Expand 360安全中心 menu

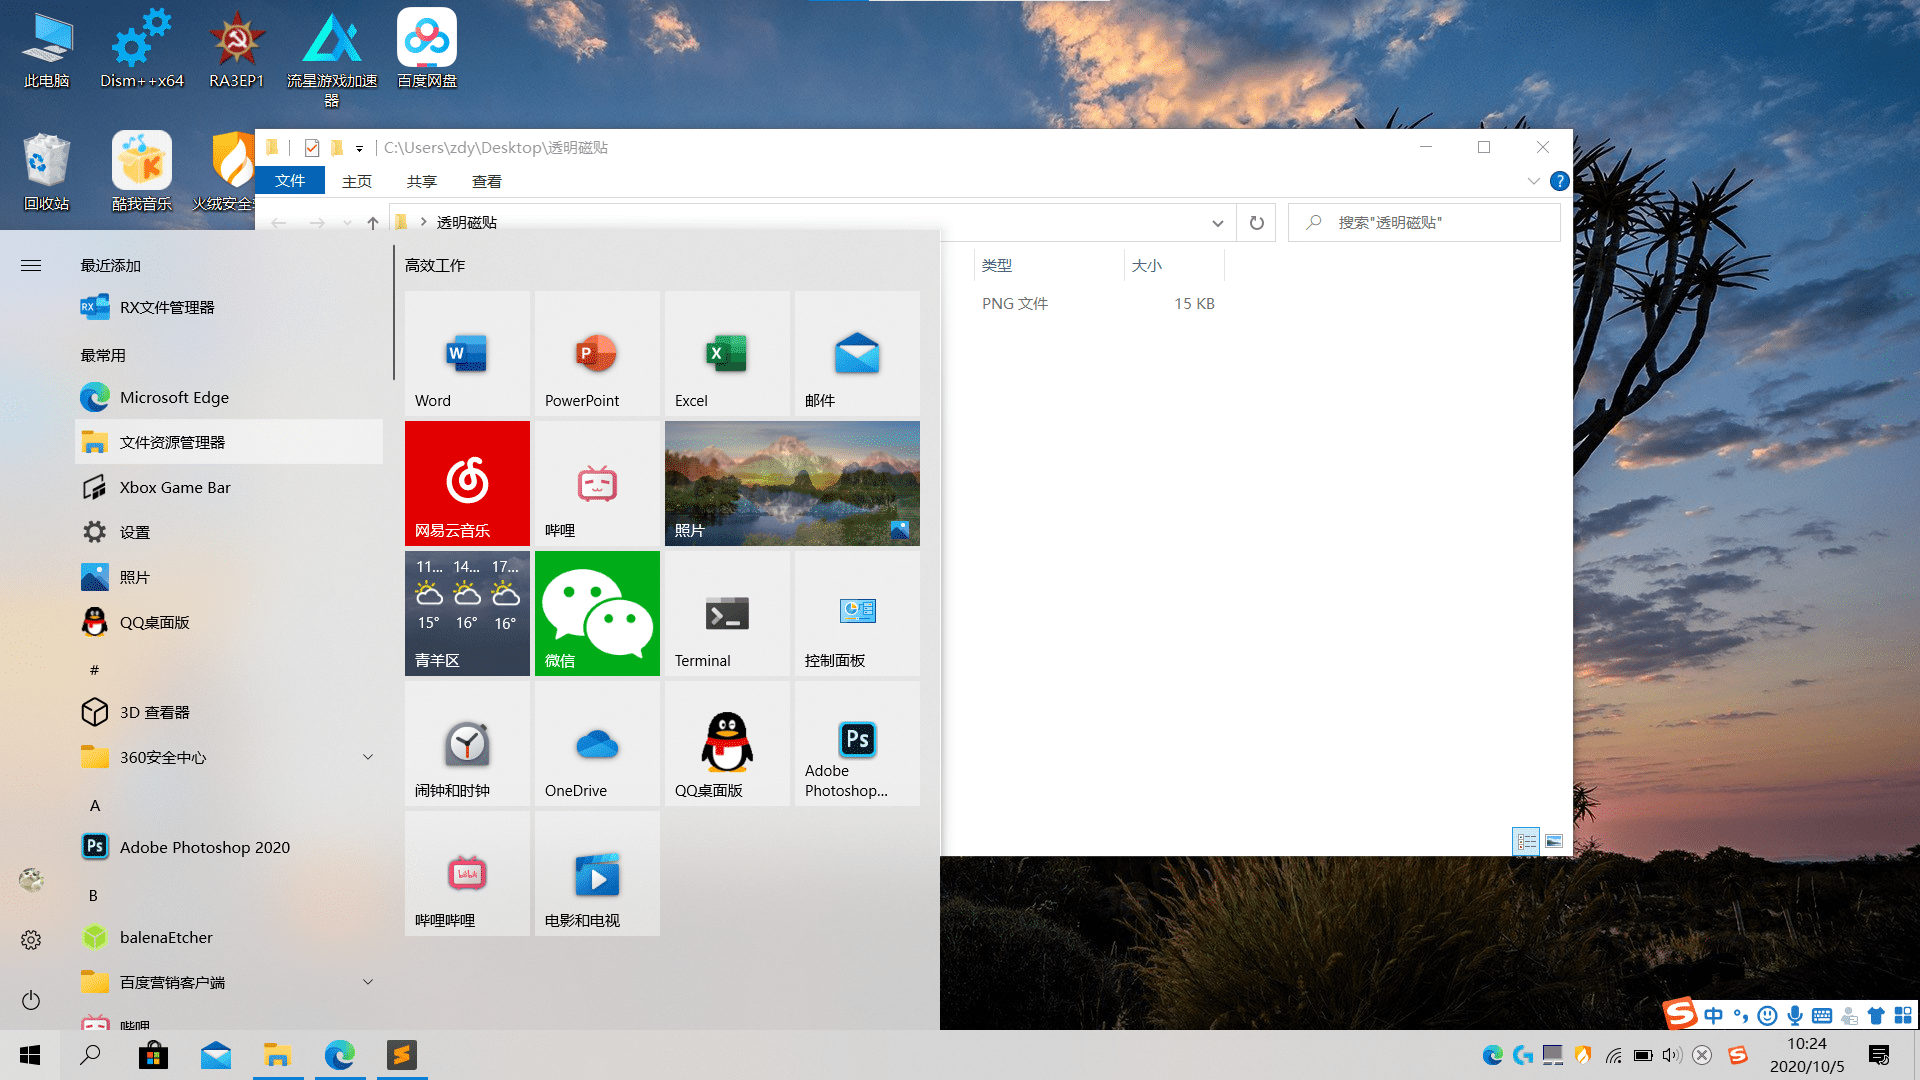pos(367,757)
